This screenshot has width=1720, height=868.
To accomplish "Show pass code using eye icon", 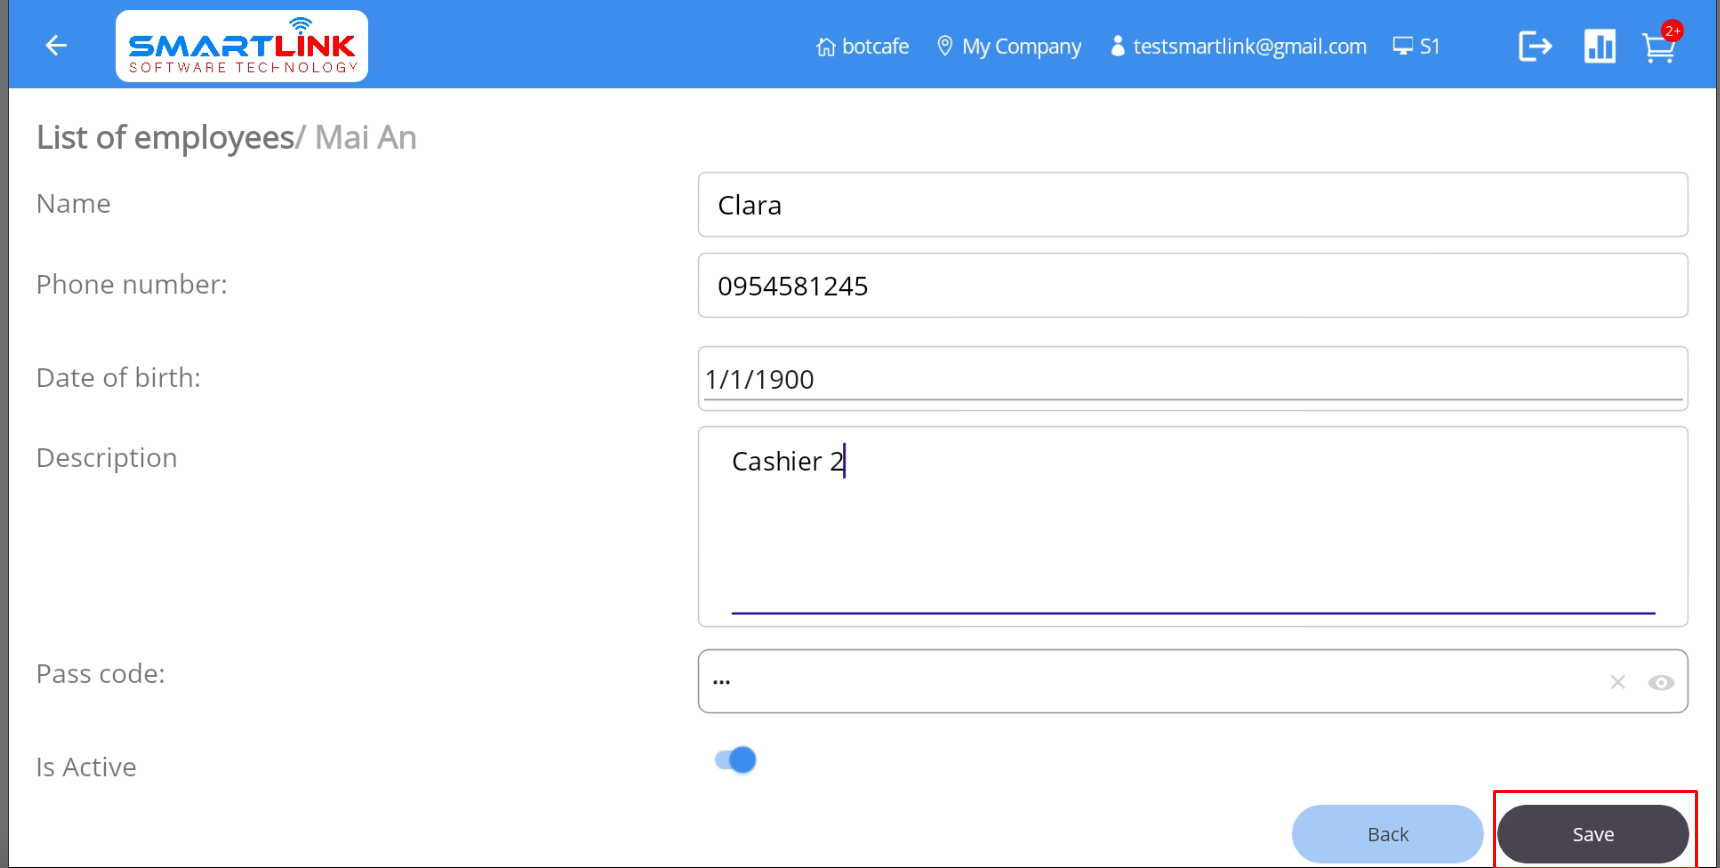I will pyautogui.click(x=1661, y=682).
